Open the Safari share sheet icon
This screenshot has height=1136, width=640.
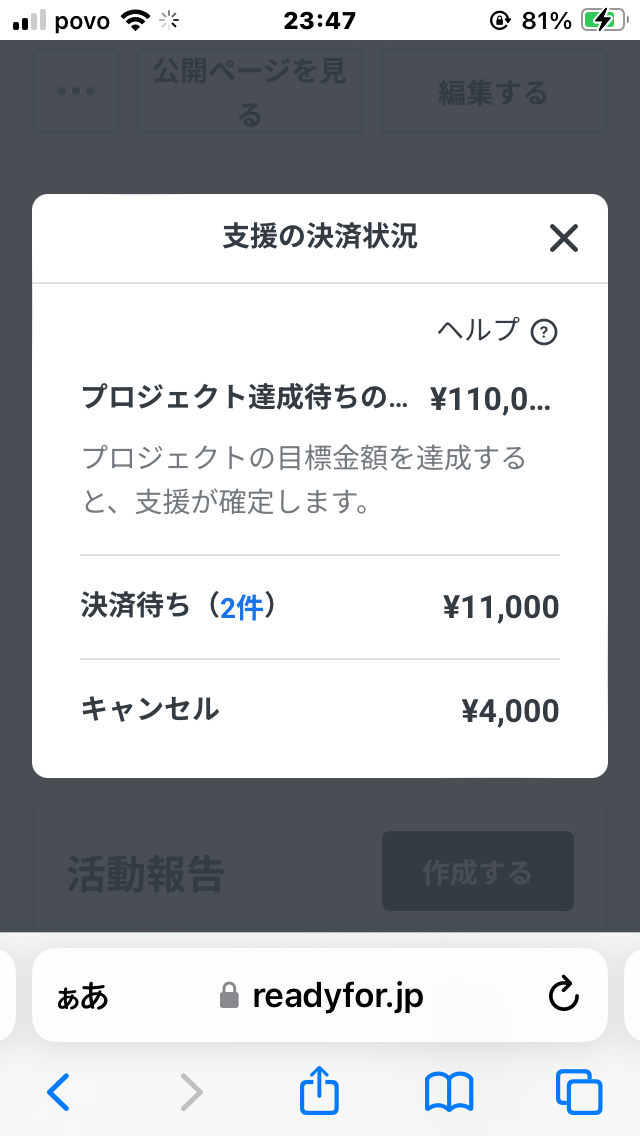tap(320, 1090)
